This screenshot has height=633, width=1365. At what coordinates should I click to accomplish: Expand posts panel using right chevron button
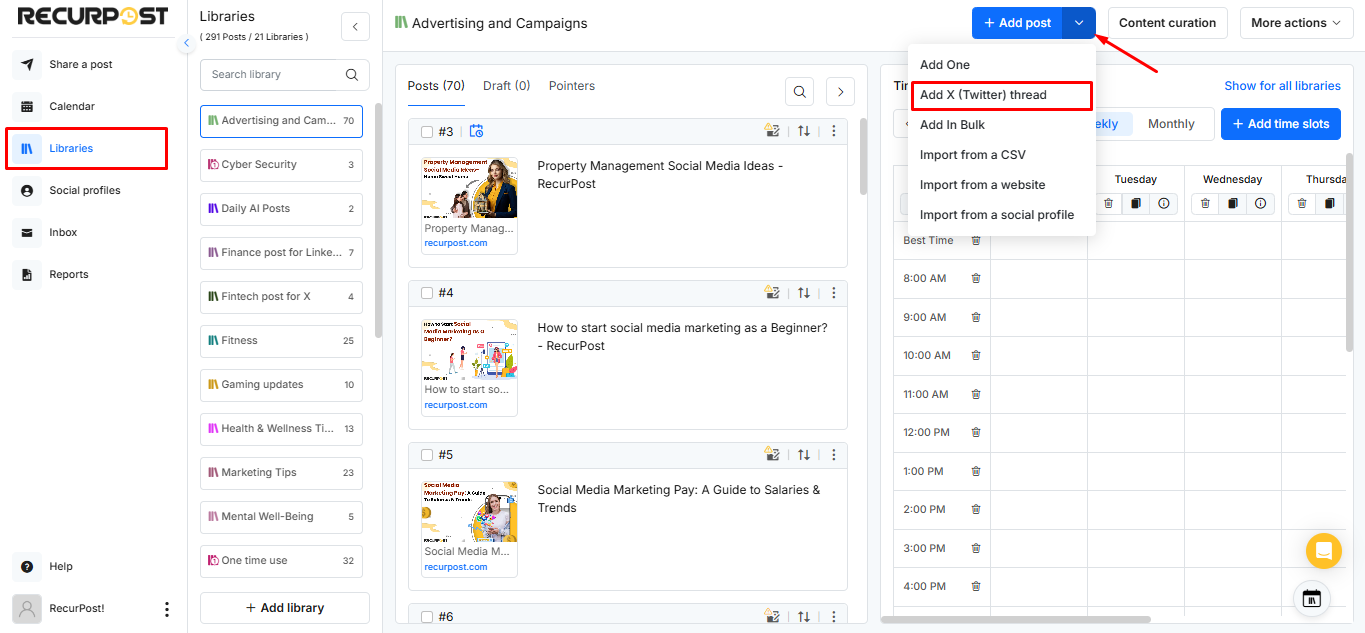(840, 92)
